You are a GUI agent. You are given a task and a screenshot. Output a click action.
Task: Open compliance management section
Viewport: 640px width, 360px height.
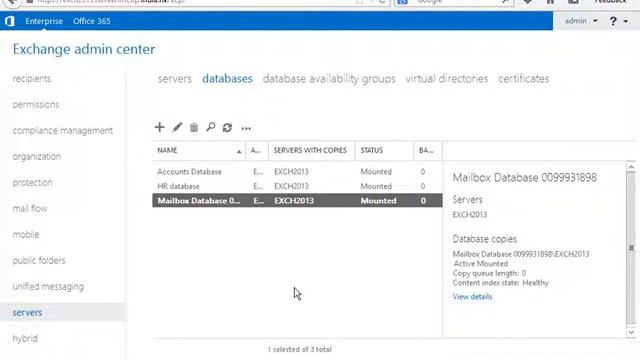point(62,131)
